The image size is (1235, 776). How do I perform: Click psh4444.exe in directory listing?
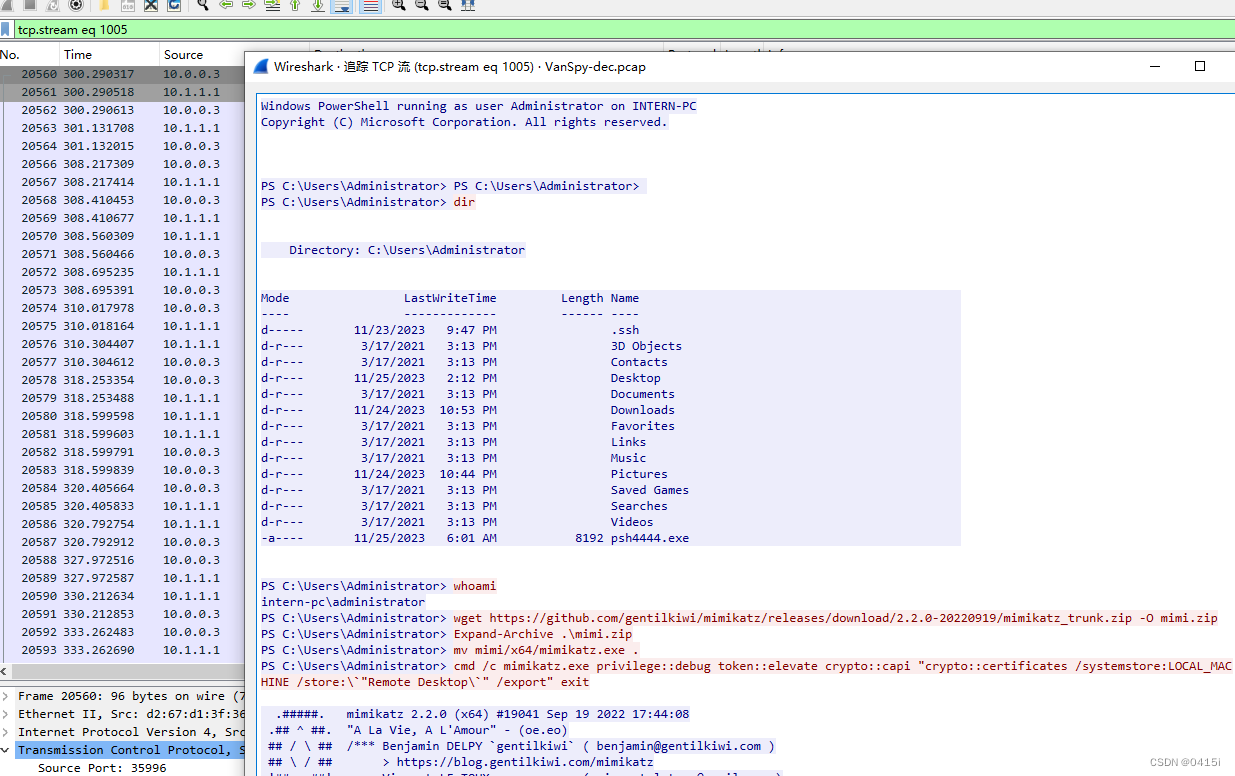(x=650, y=538)
